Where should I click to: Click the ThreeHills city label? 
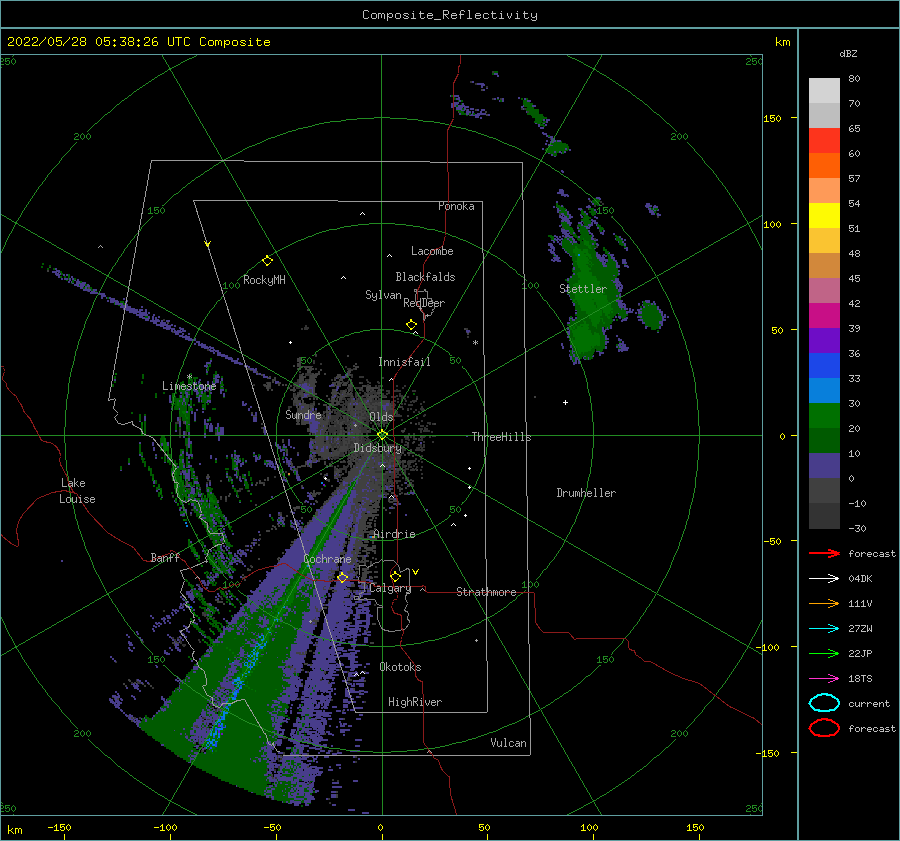tap(501, 437)
